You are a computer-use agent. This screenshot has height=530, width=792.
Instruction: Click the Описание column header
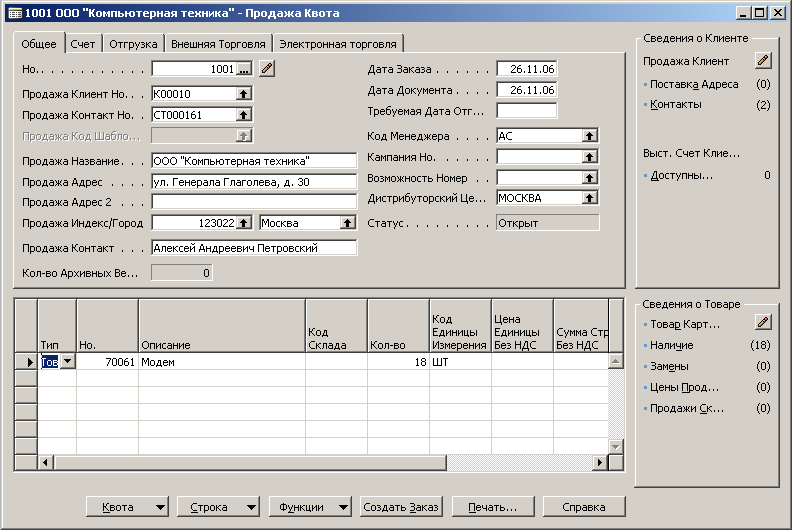222,326
